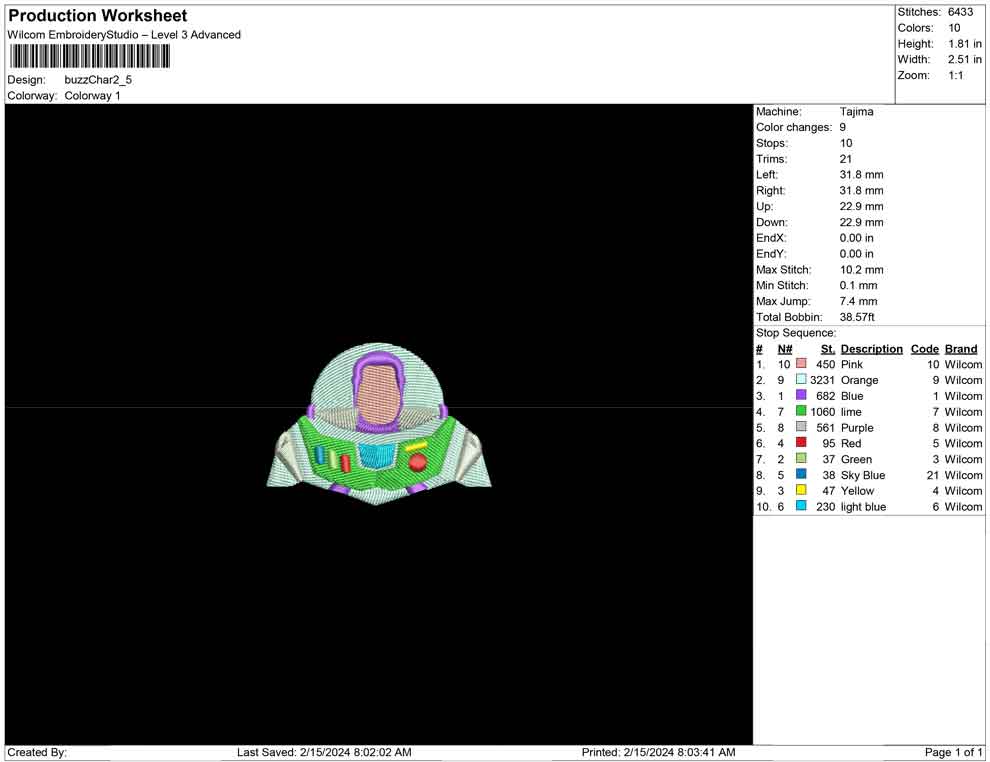
Task: Click the gray swatch labeled Purple
Action: [801, 428]
